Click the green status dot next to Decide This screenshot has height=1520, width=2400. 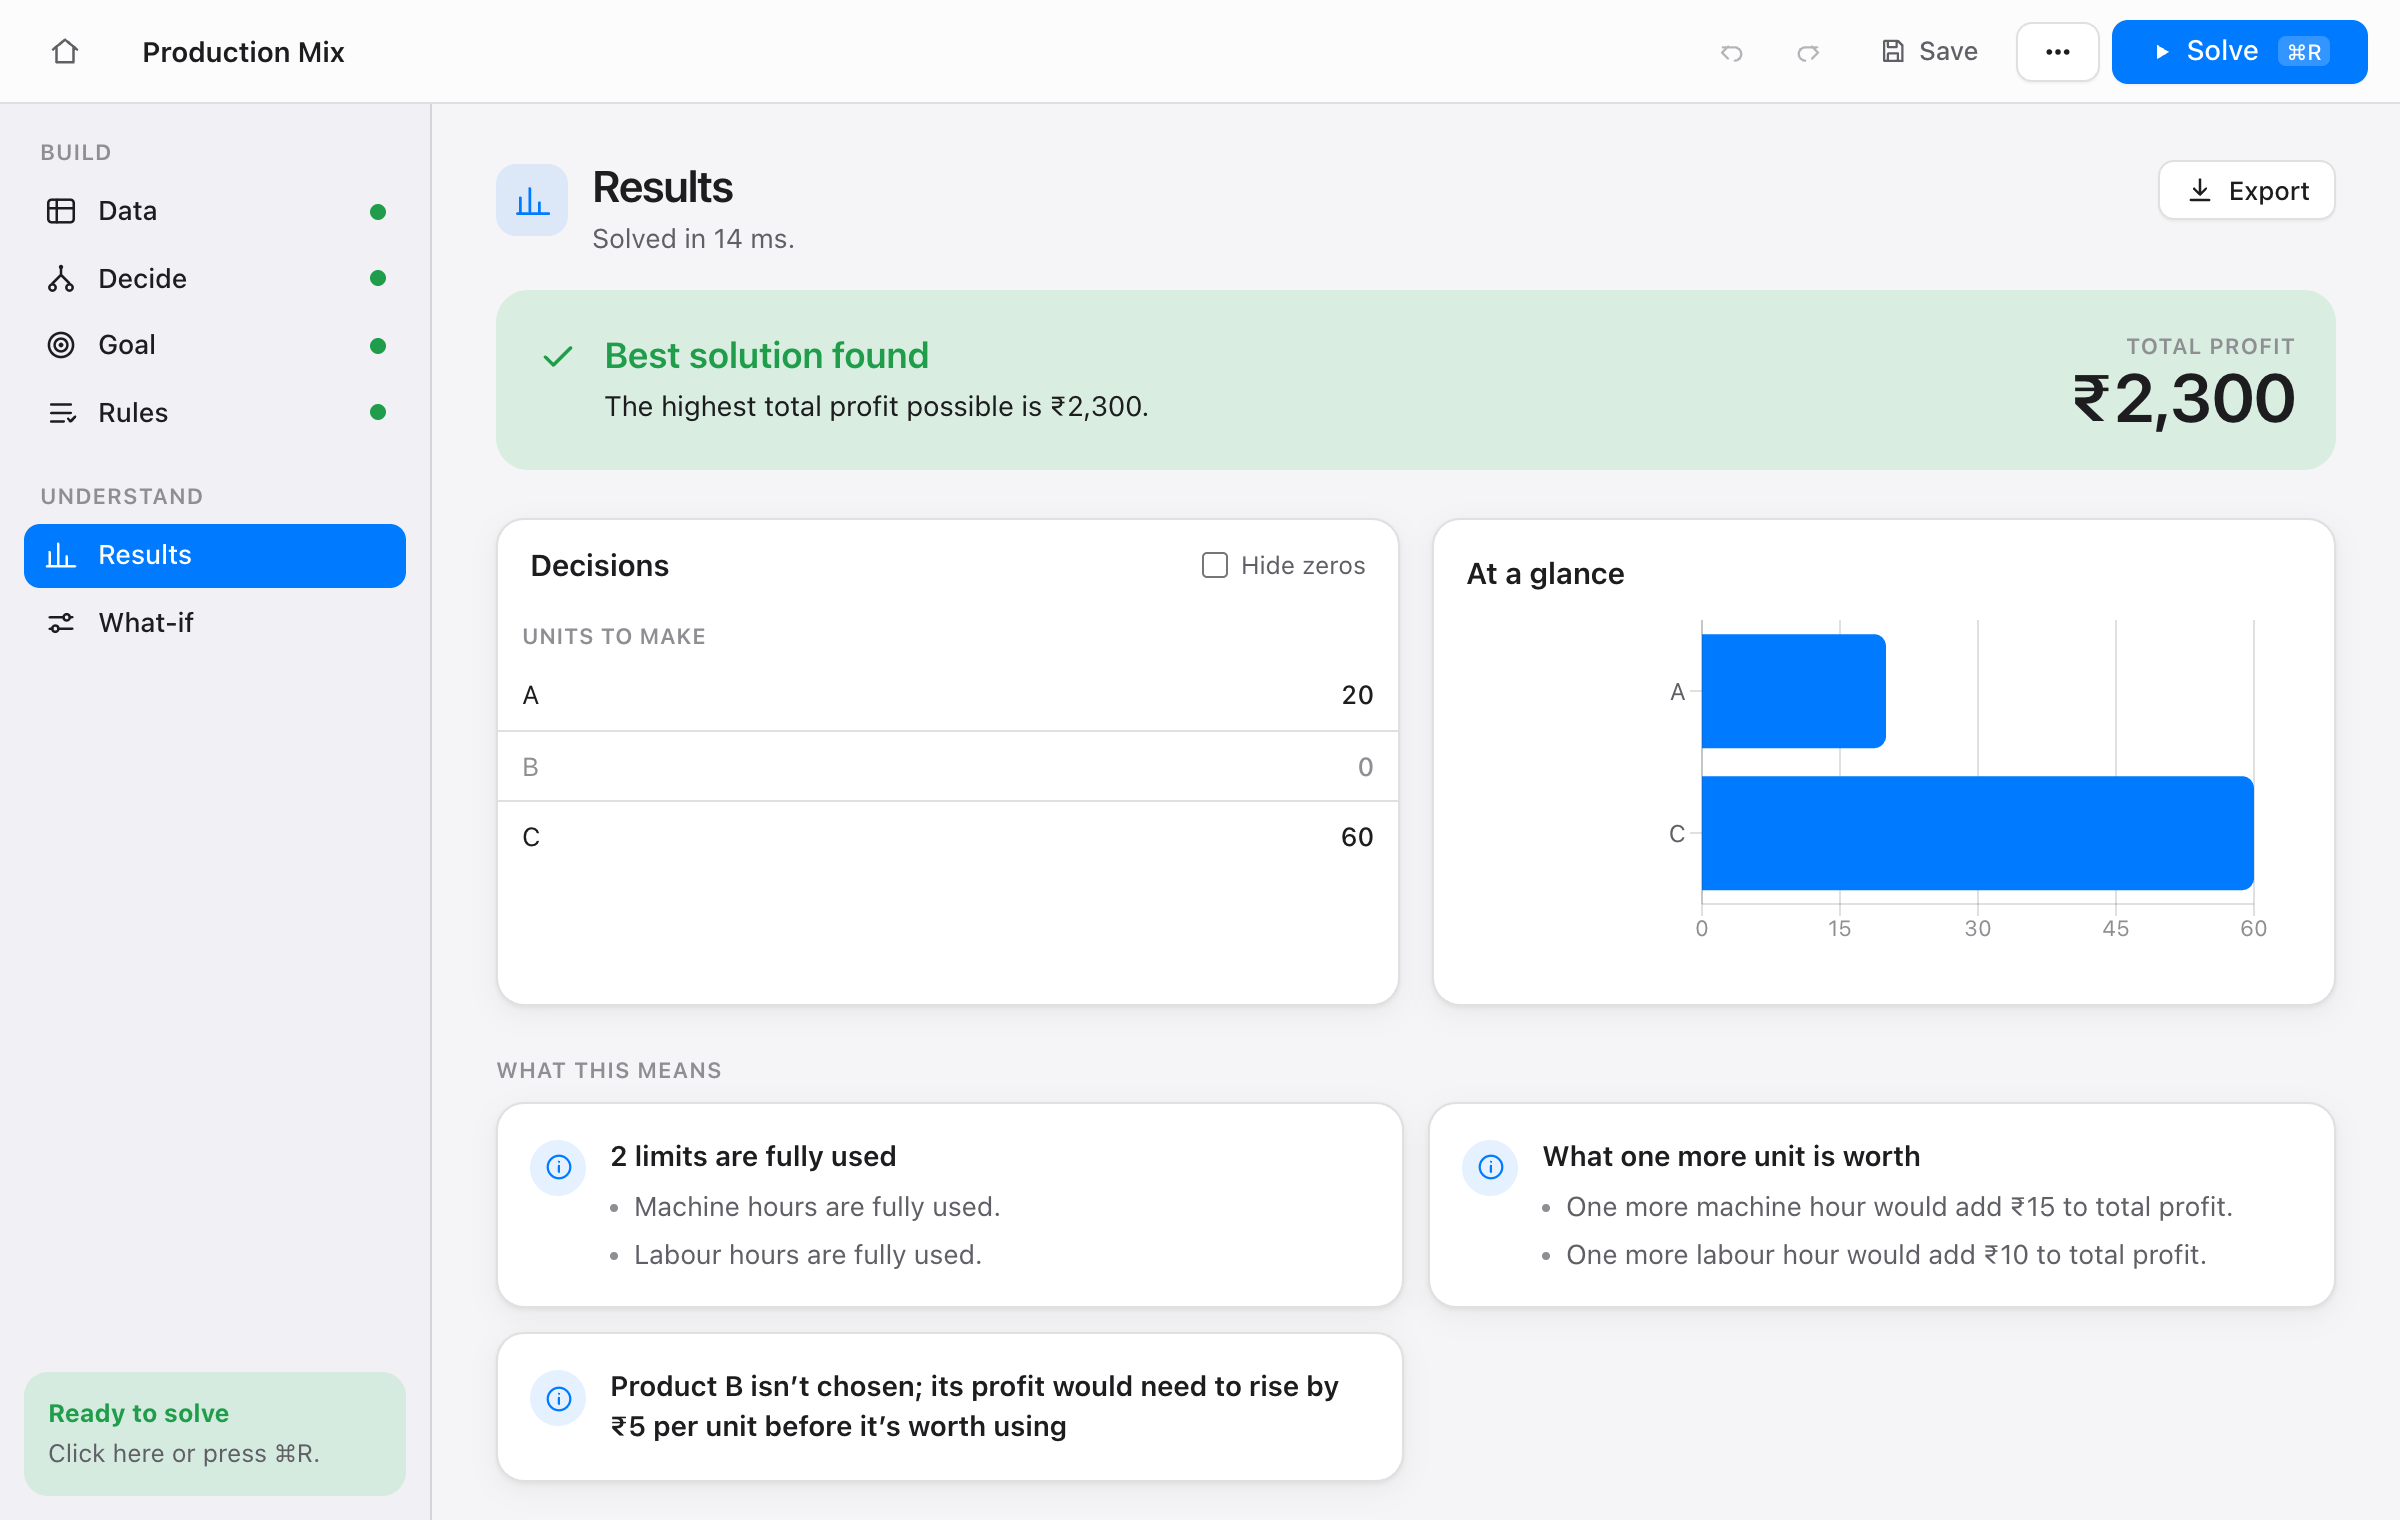(378, 278)
